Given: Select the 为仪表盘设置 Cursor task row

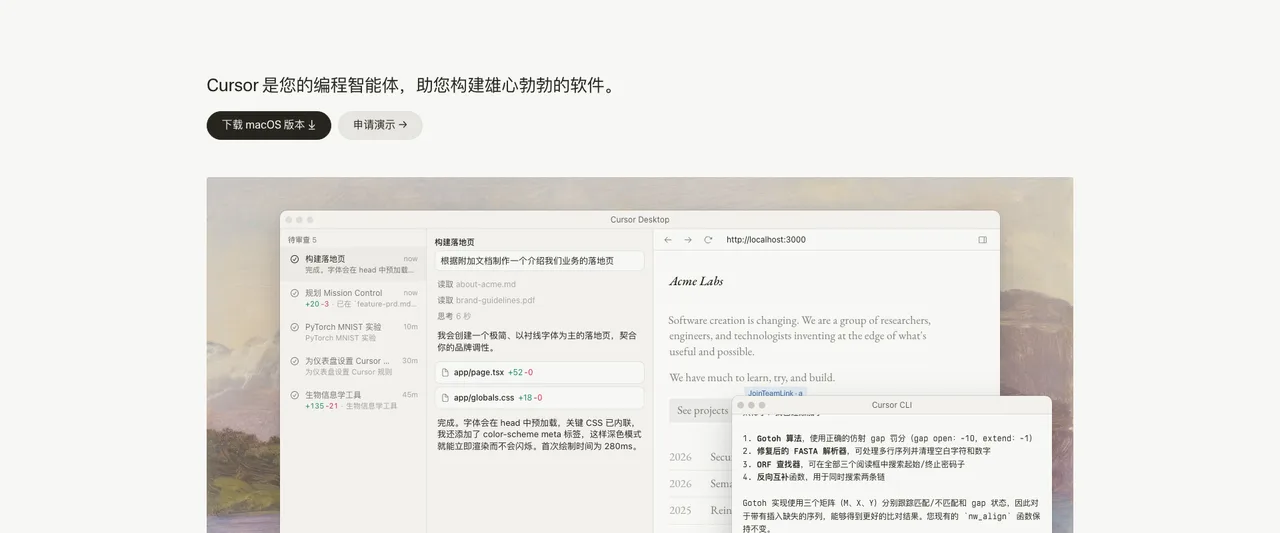Looking at the screenshot, I should (x=353, y=366).
